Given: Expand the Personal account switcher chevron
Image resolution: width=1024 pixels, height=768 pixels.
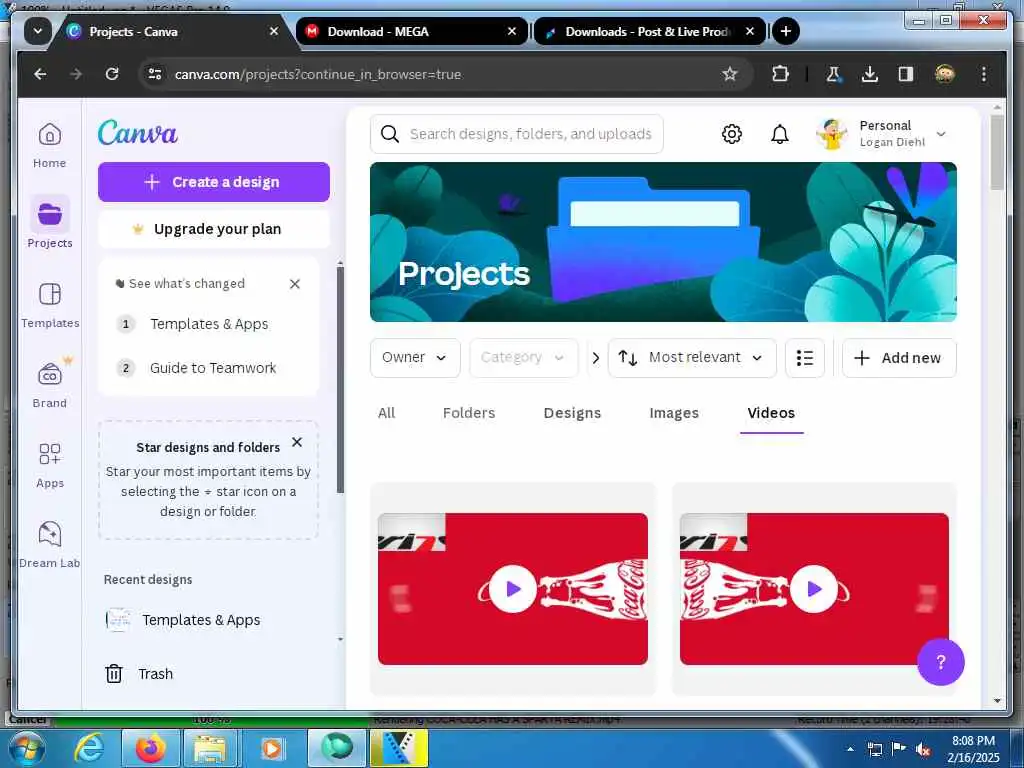Looking at the screenshot, I should [940, 134].
